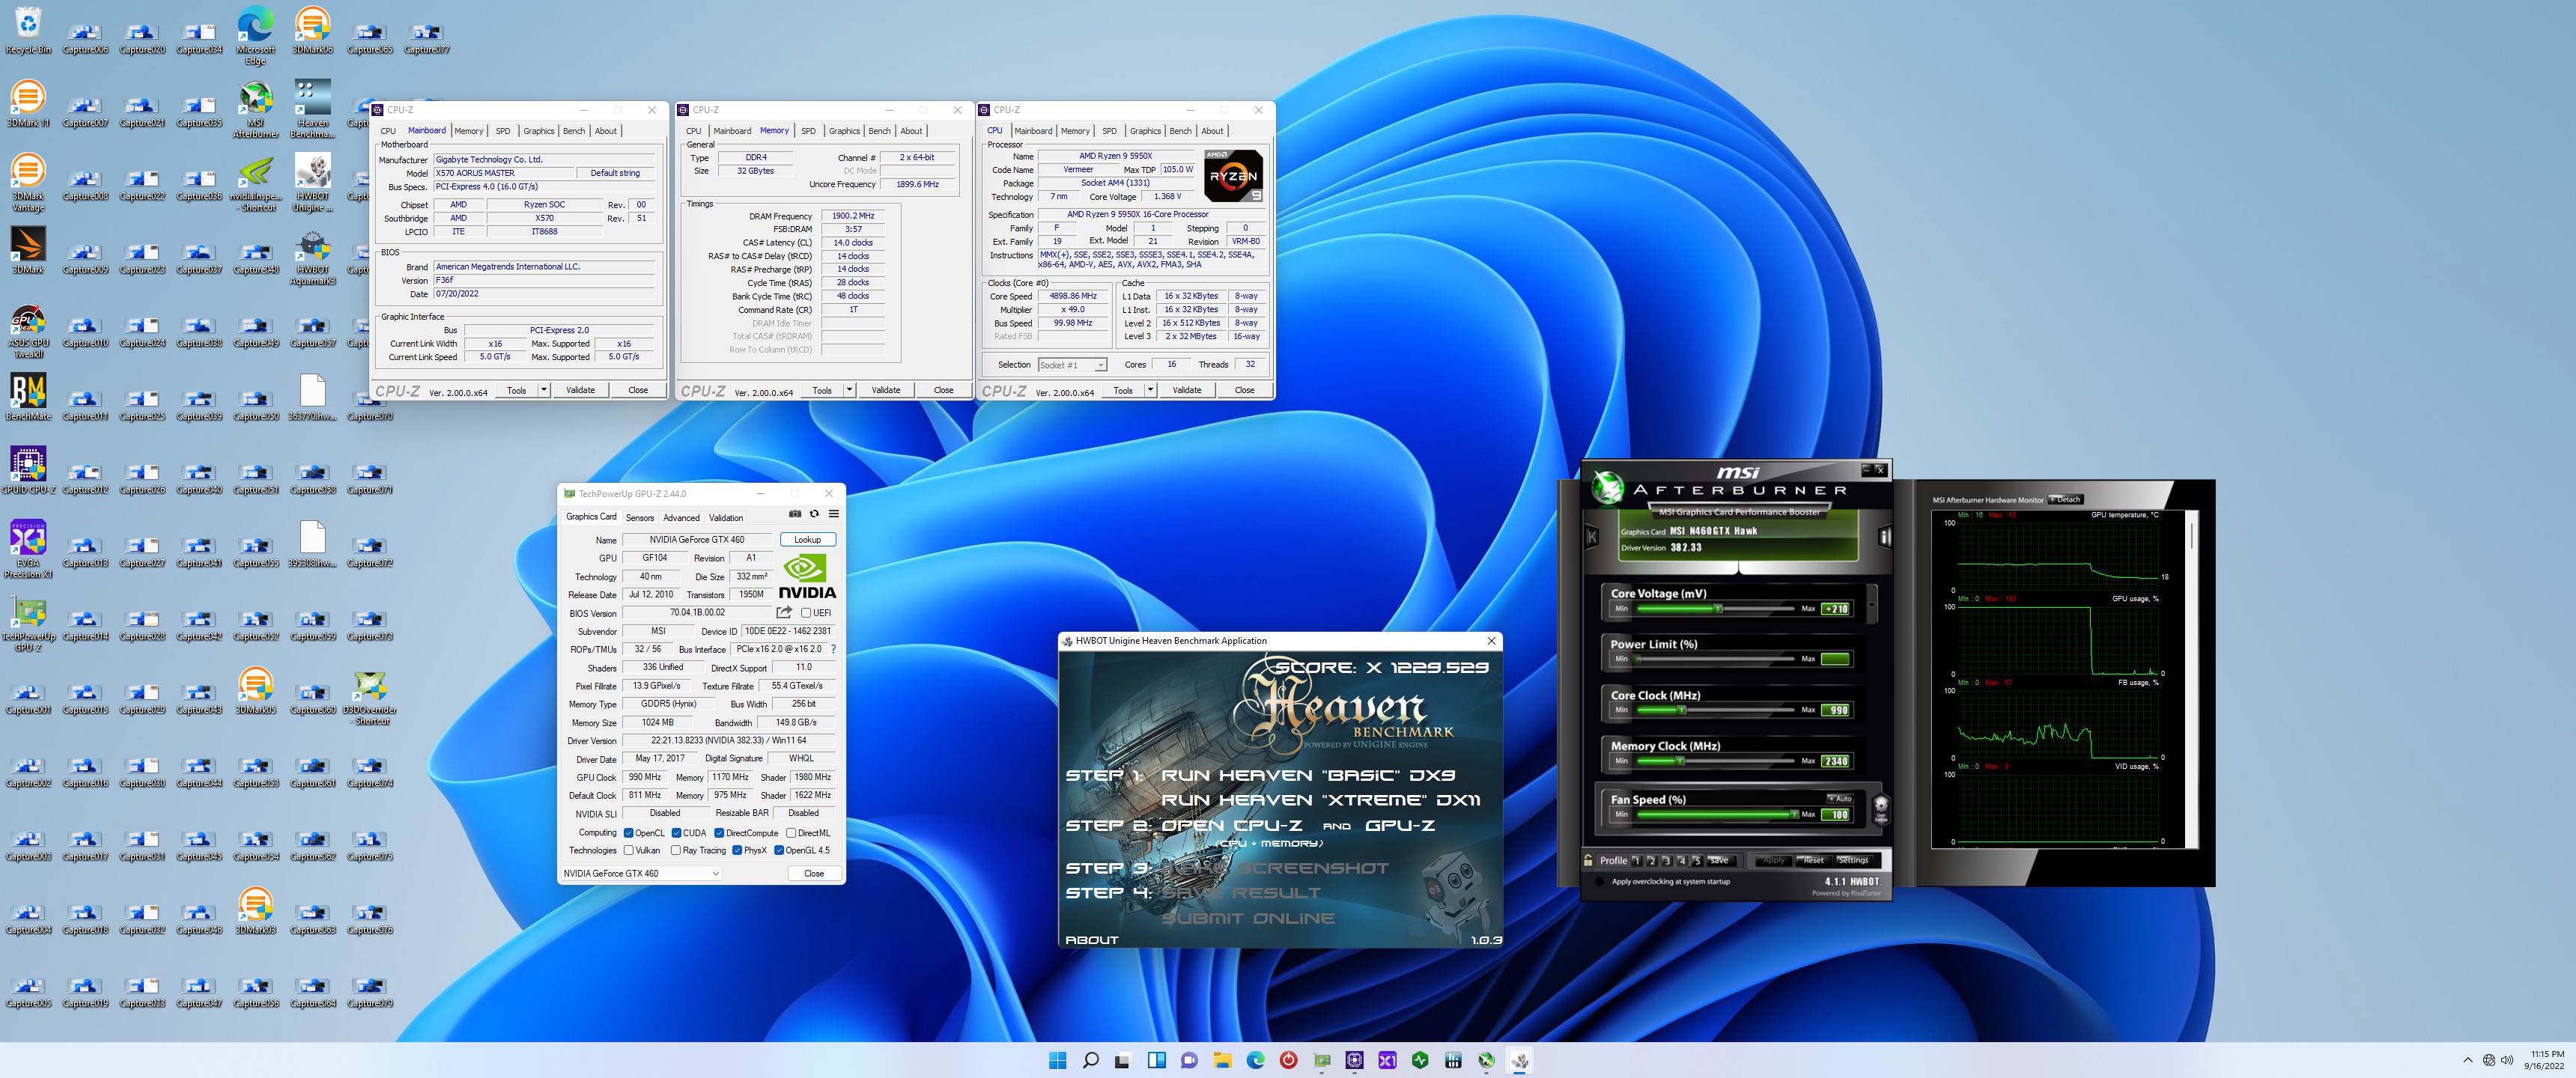Toggle the Ray Tracing checkbox in GPU-Z
2576x1078 pixels.
pos(676,850)
